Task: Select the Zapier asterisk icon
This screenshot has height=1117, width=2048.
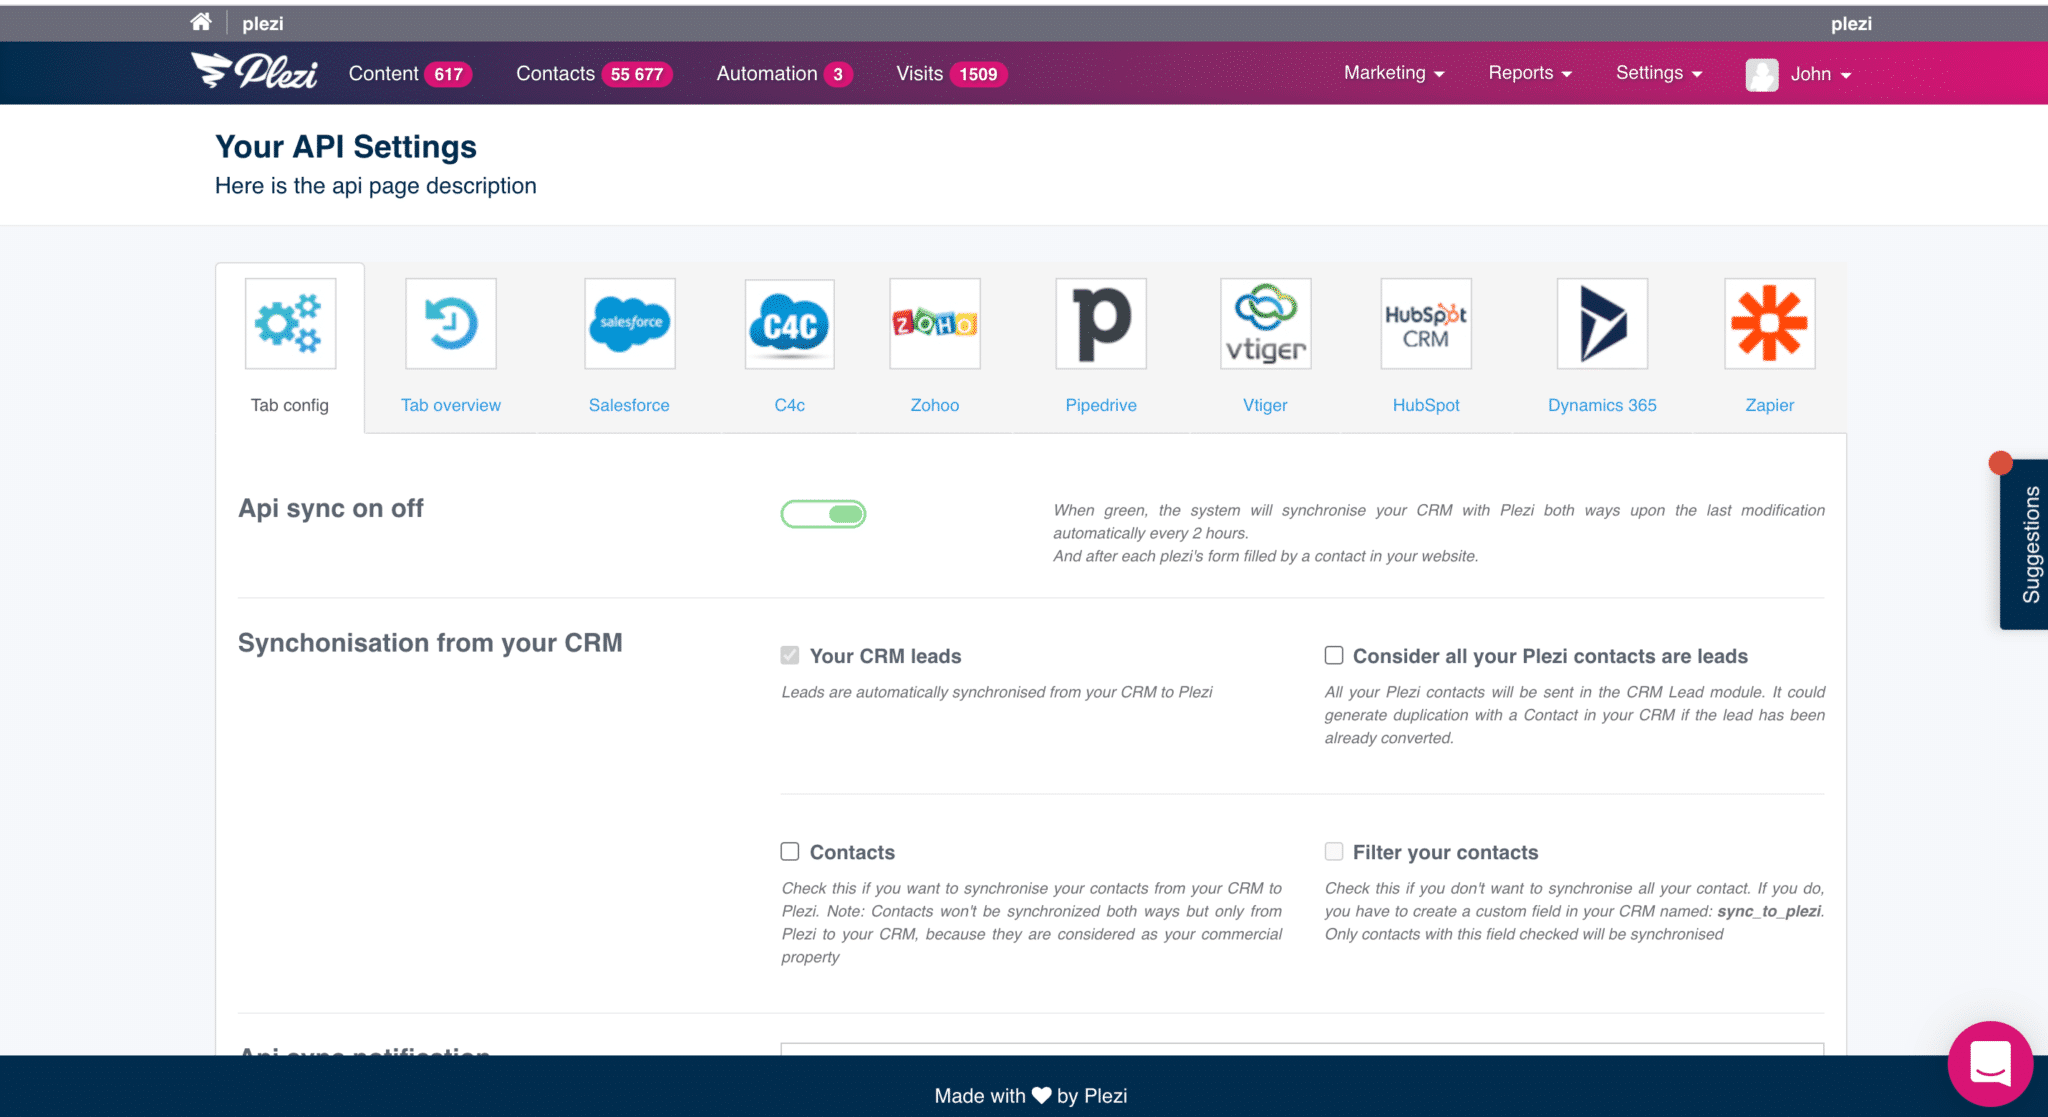Action: pos(1769,323)
